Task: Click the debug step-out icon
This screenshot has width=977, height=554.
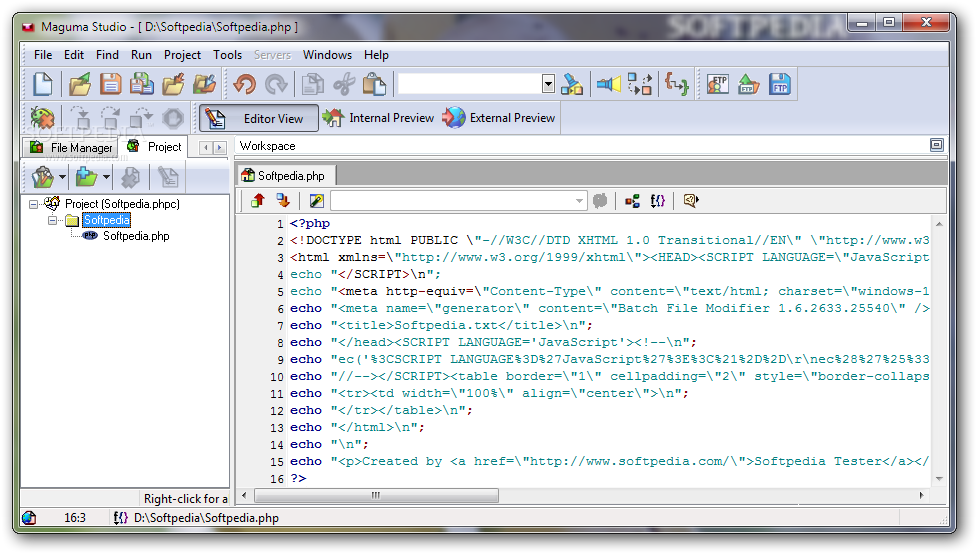Action: point(141,118)
